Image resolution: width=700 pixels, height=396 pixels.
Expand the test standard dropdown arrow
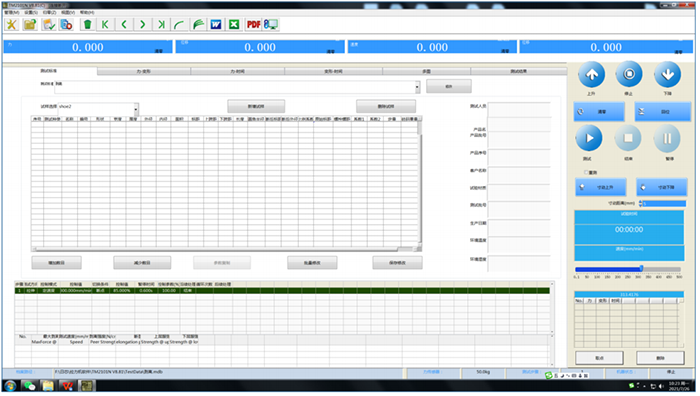click(x=417, y=87)
